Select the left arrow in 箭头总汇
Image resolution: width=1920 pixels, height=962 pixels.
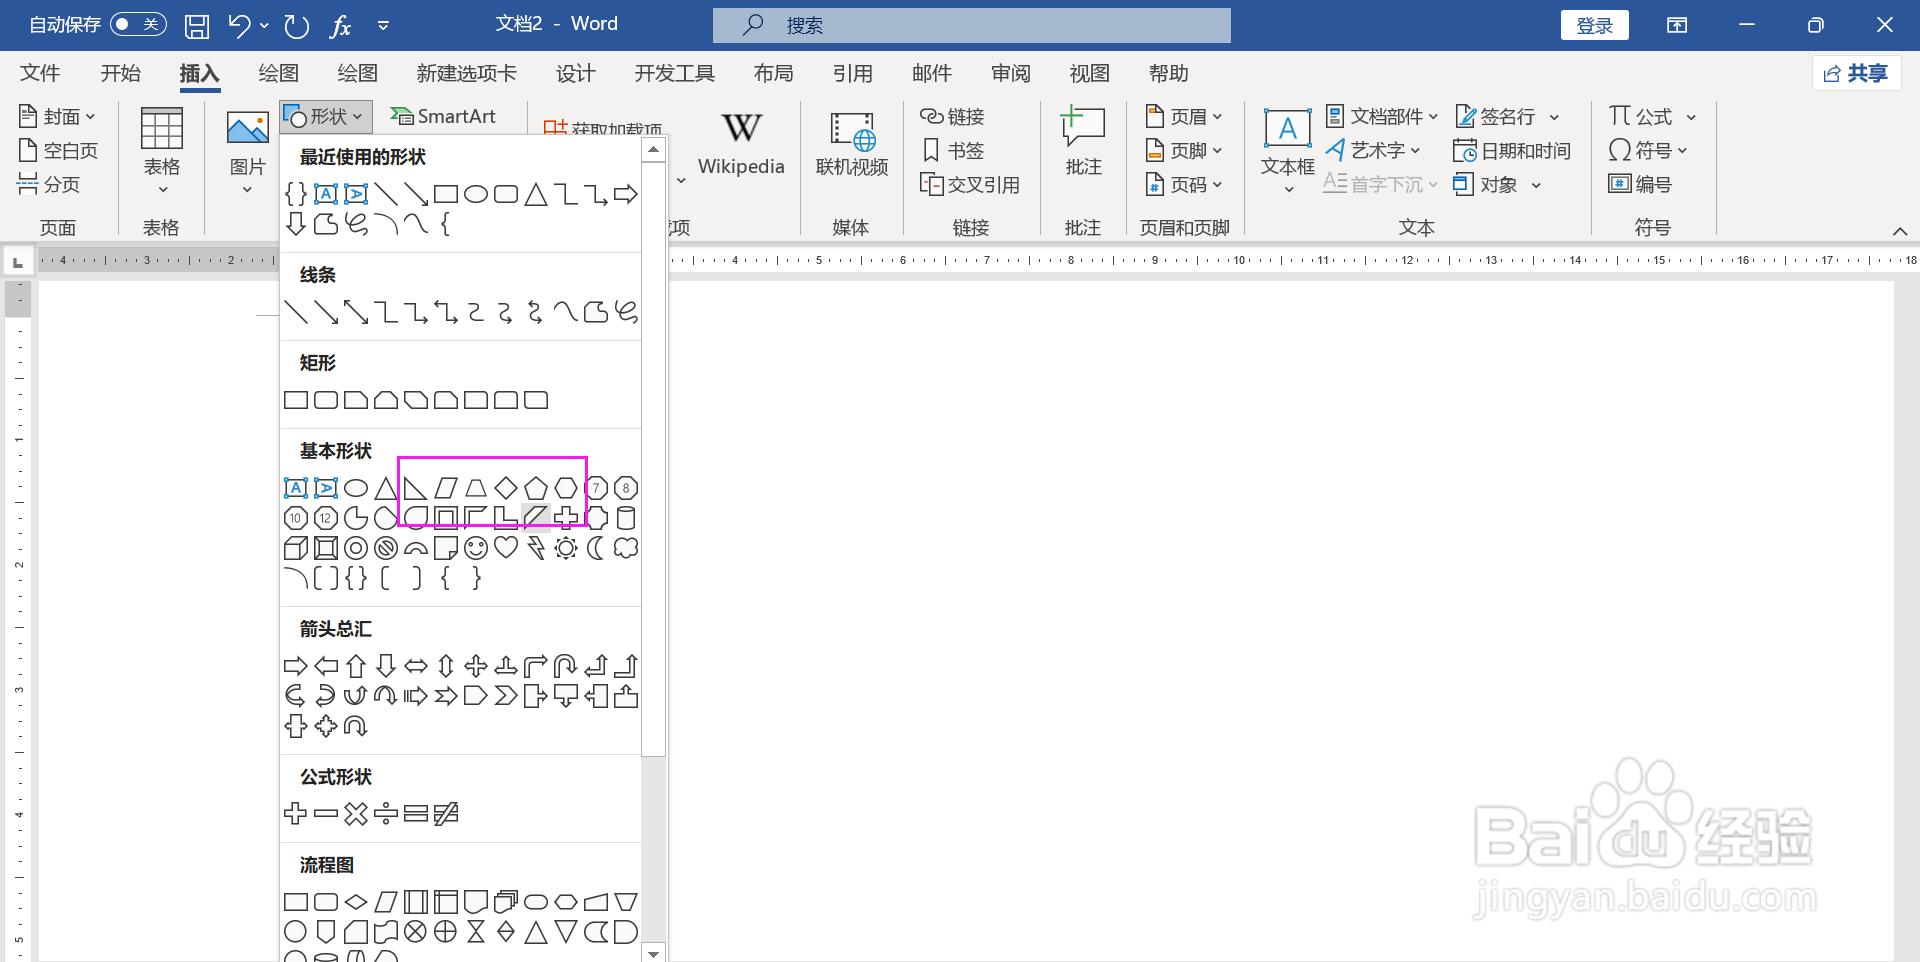click(326, 666)
